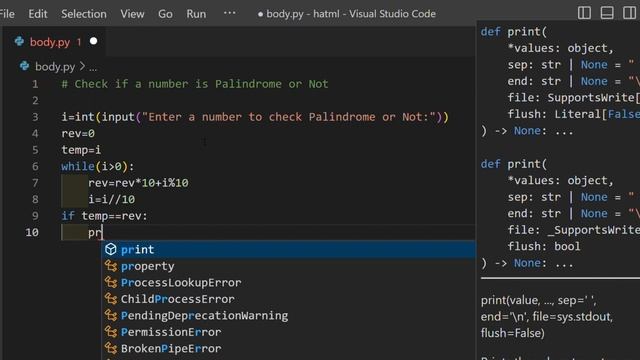Image resolution: width=640 pixels, height=360 pixels.
Task: Click the print(value, ..., sep=' ', docstring text
Action: click(x=538, y=300)
